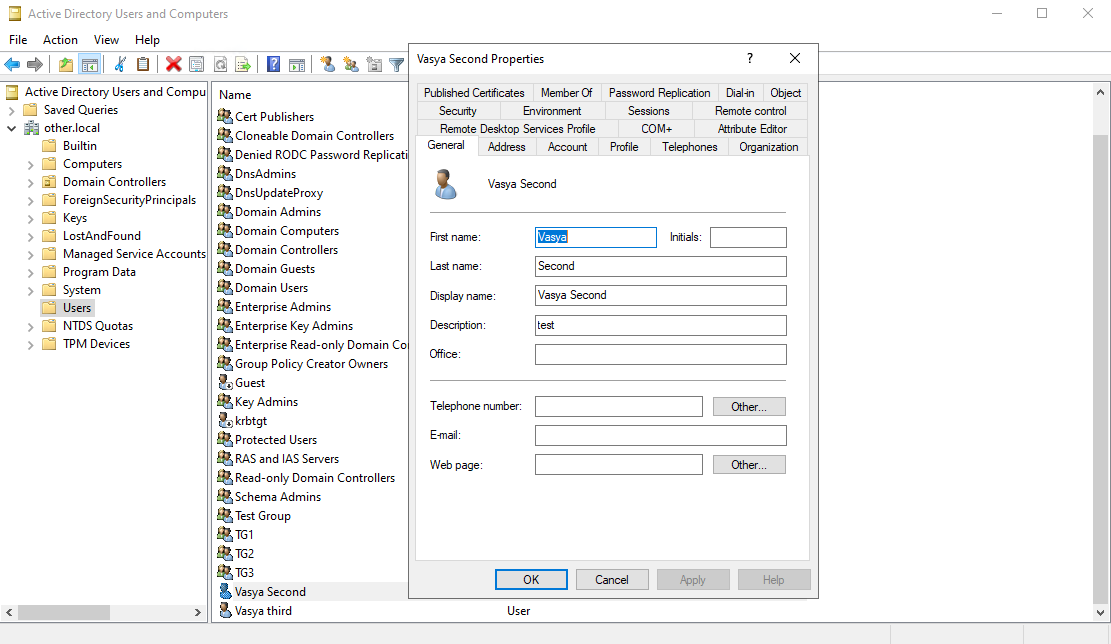Click the Copy clipboard icon
Screen dimensions: 1111x644
point(143,64)
